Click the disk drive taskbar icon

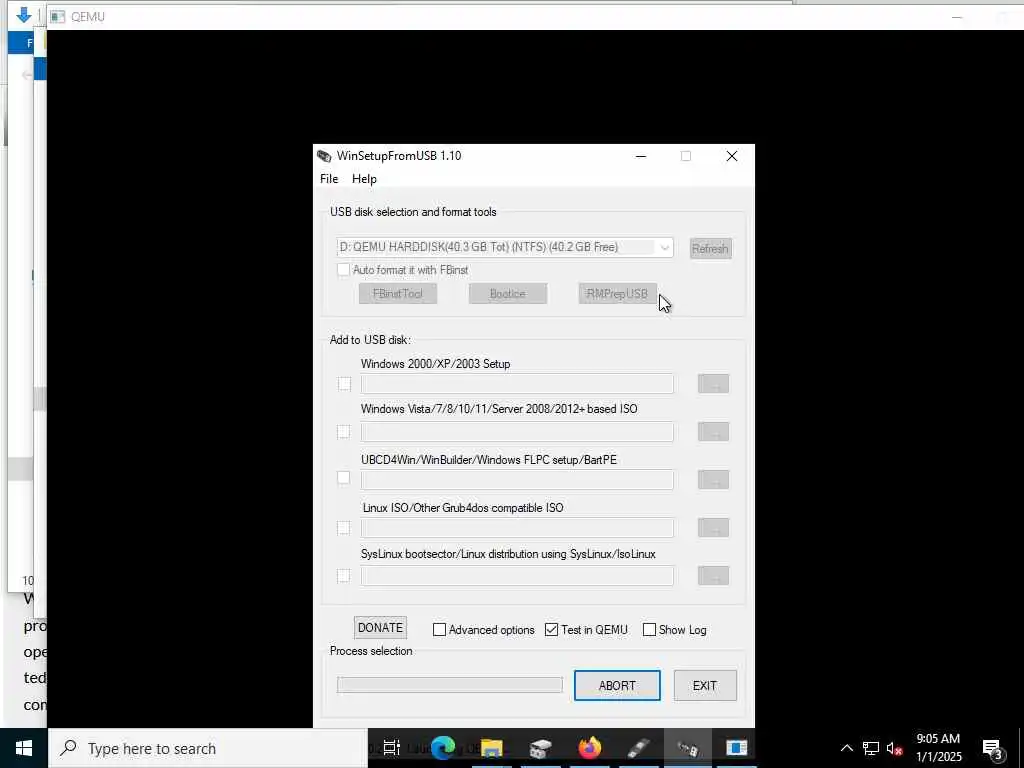[541, 748]
